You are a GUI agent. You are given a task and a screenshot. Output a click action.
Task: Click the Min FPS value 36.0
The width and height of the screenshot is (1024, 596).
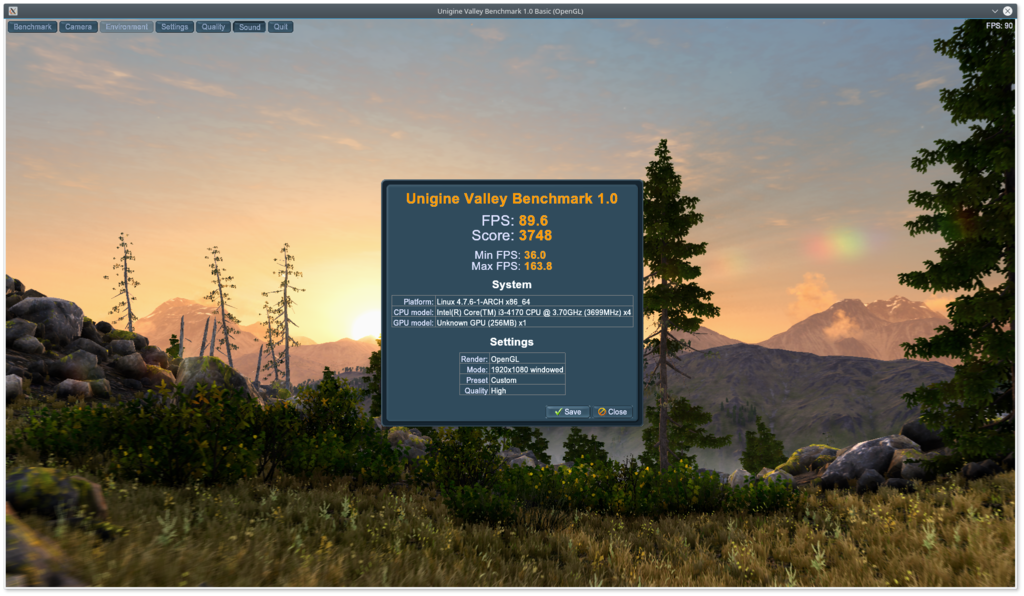tap(535, 255)
